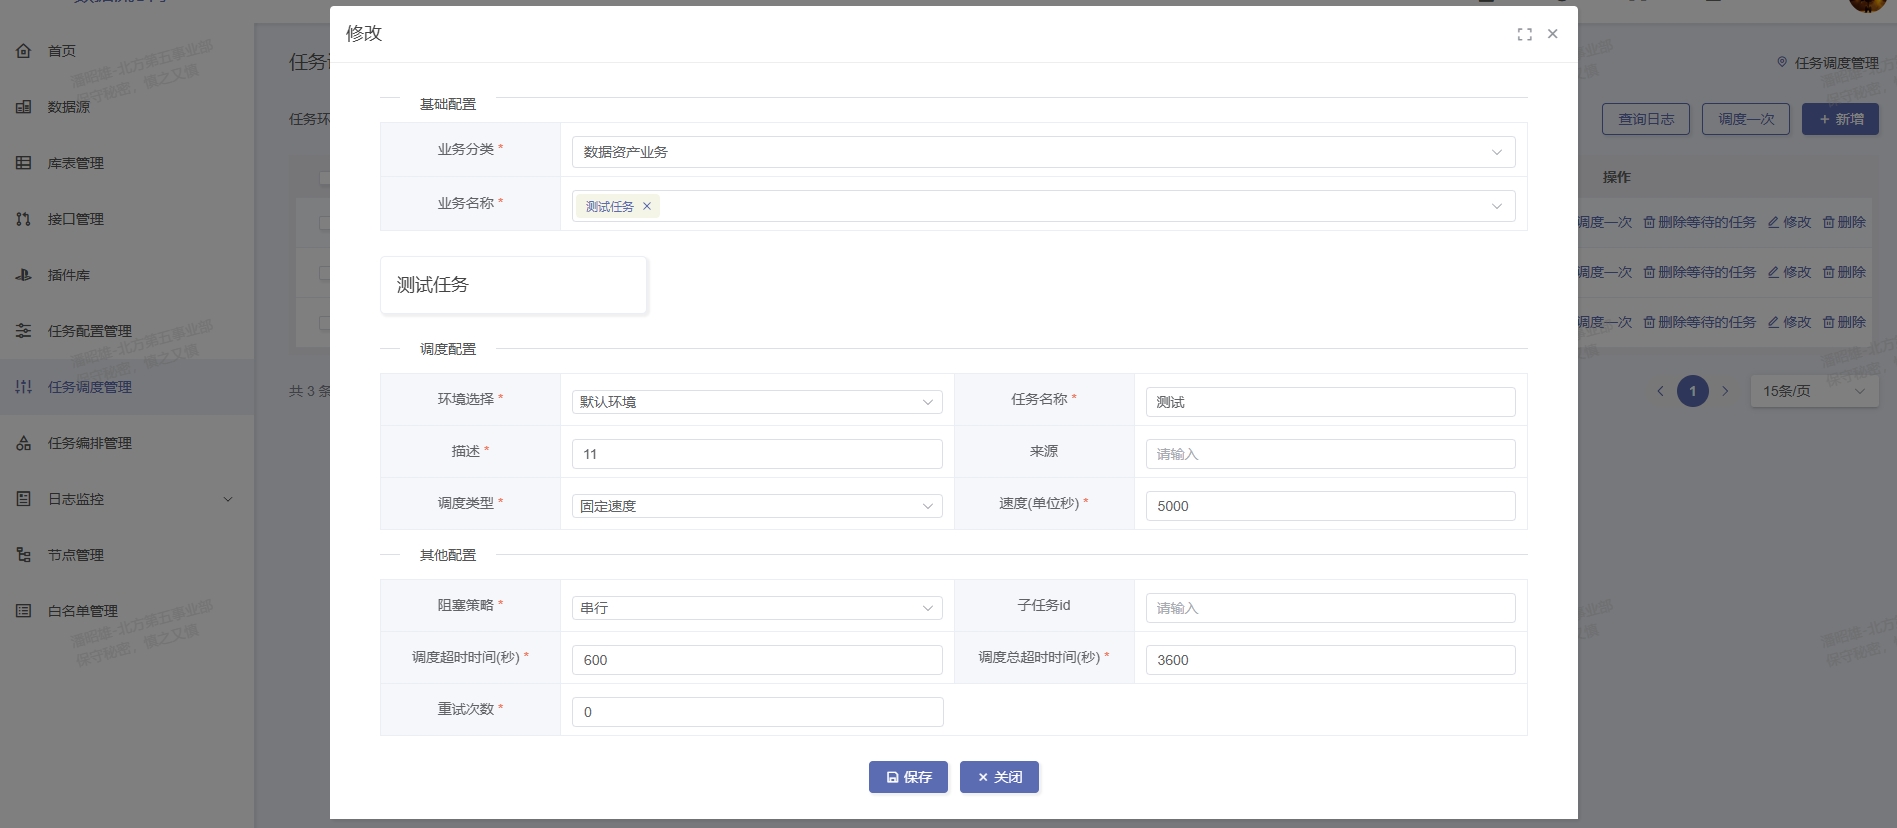Click the 节点管理 sidebar icon
Viewport: 1897px width, 828px height.
click(x=24, y=555)
